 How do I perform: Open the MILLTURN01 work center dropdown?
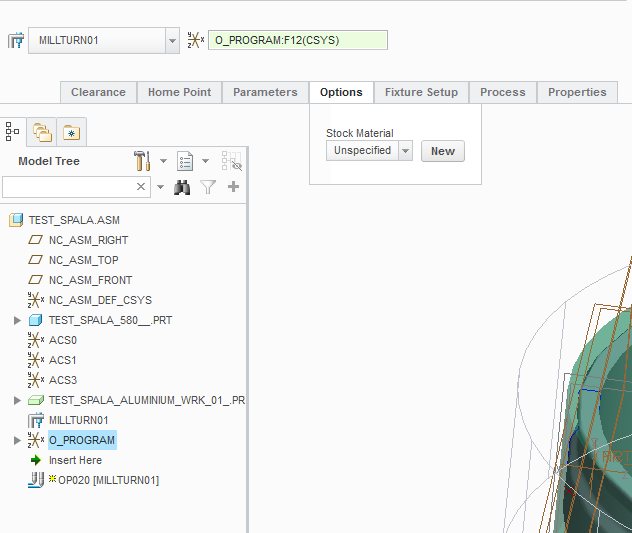click(173, 40)
